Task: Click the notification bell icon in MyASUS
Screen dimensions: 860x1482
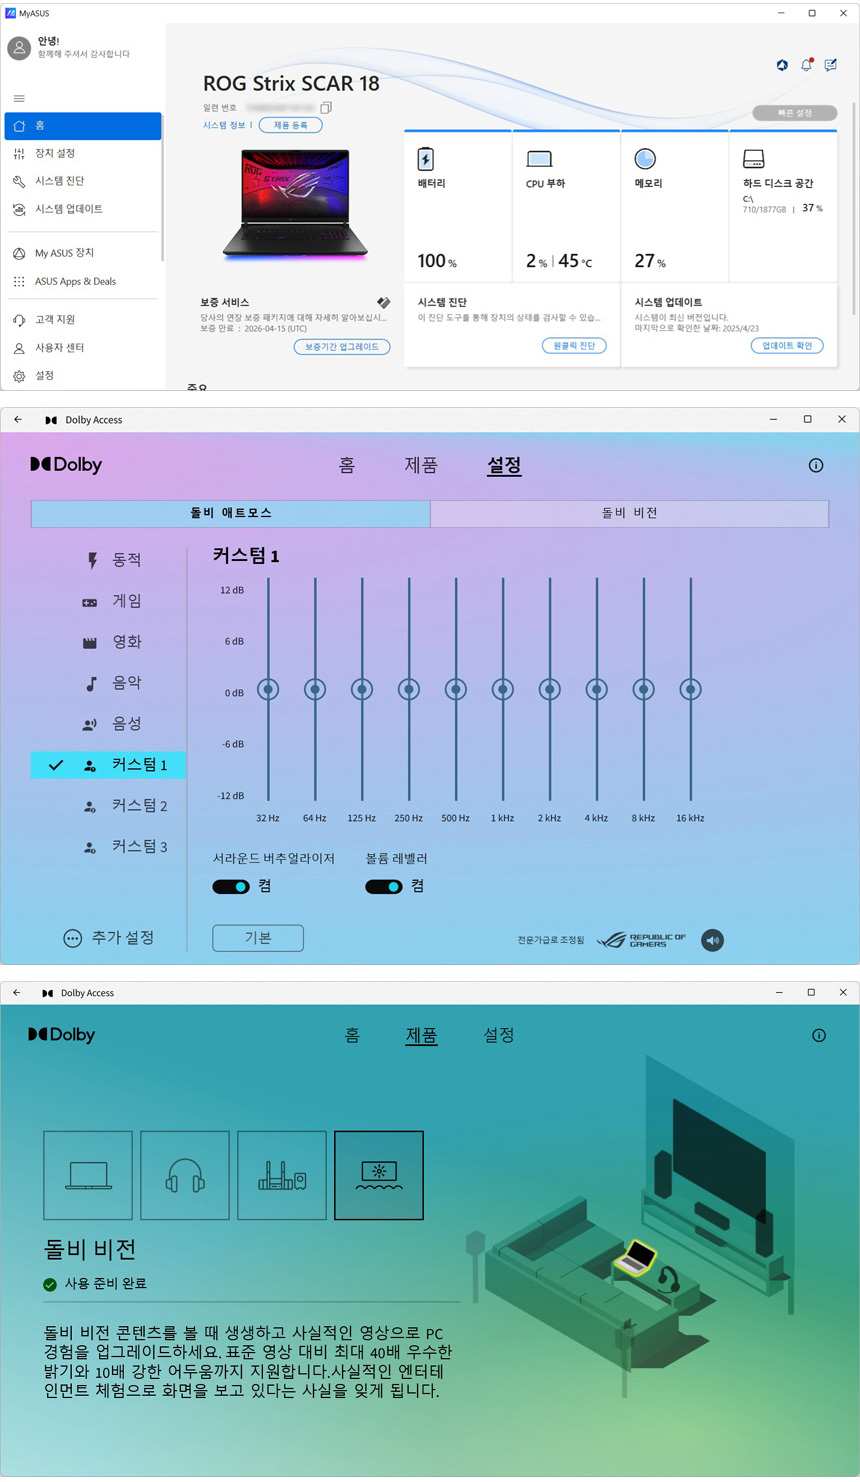Action: point(806,65)
